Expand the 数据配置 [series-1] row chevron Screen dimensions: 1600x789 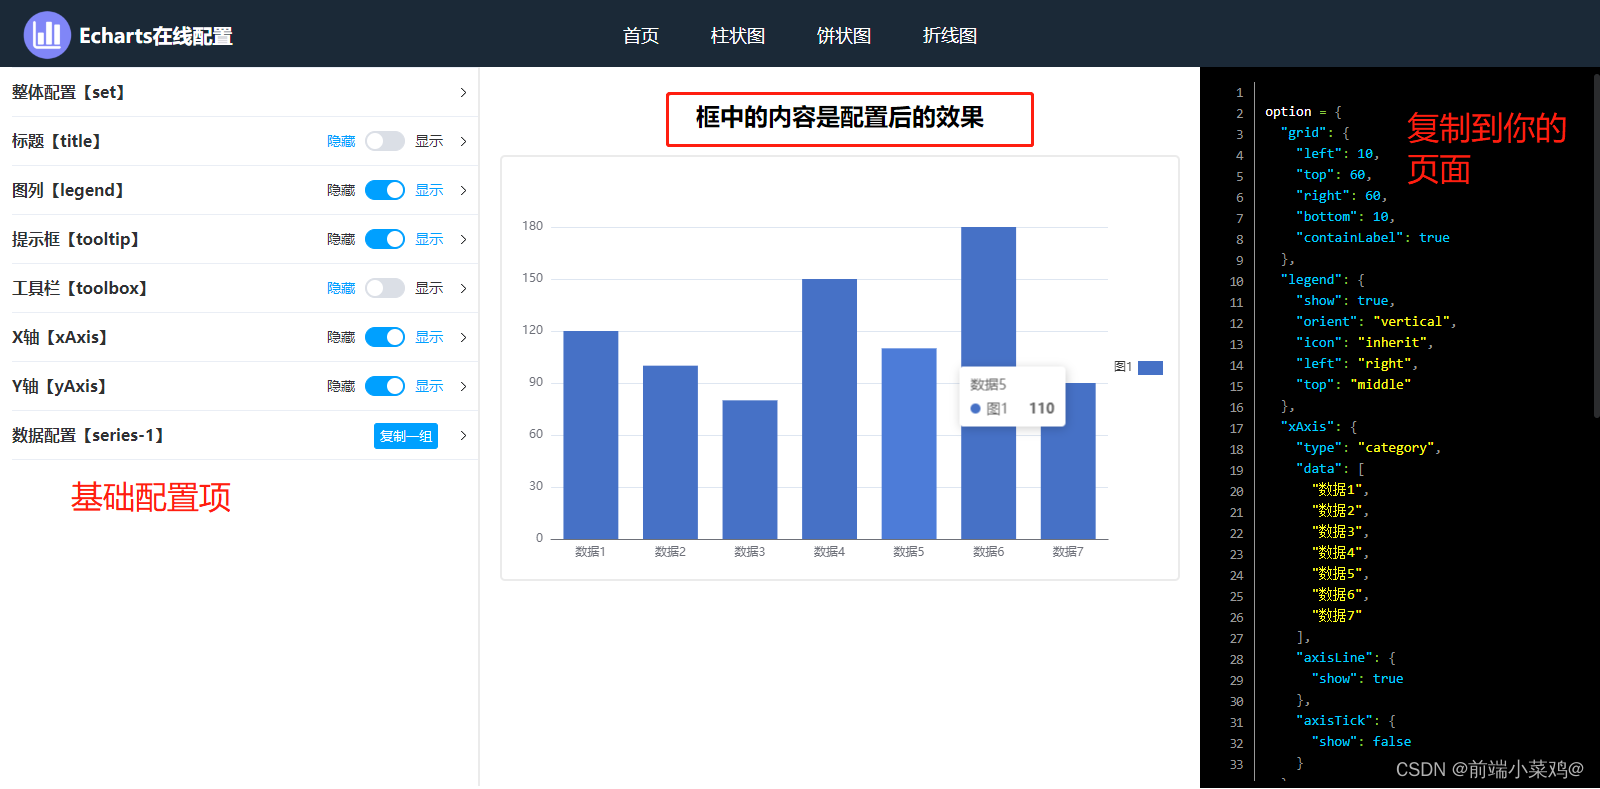coord(463,435)
